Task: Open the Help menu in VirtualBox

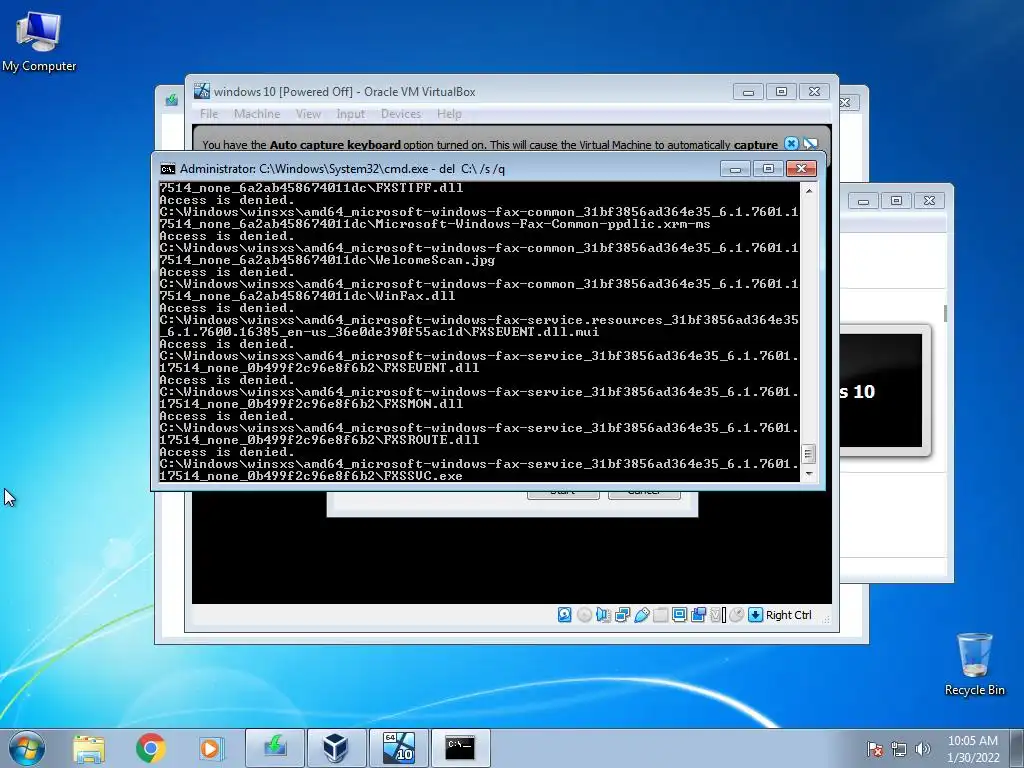Action: point(449,114)
